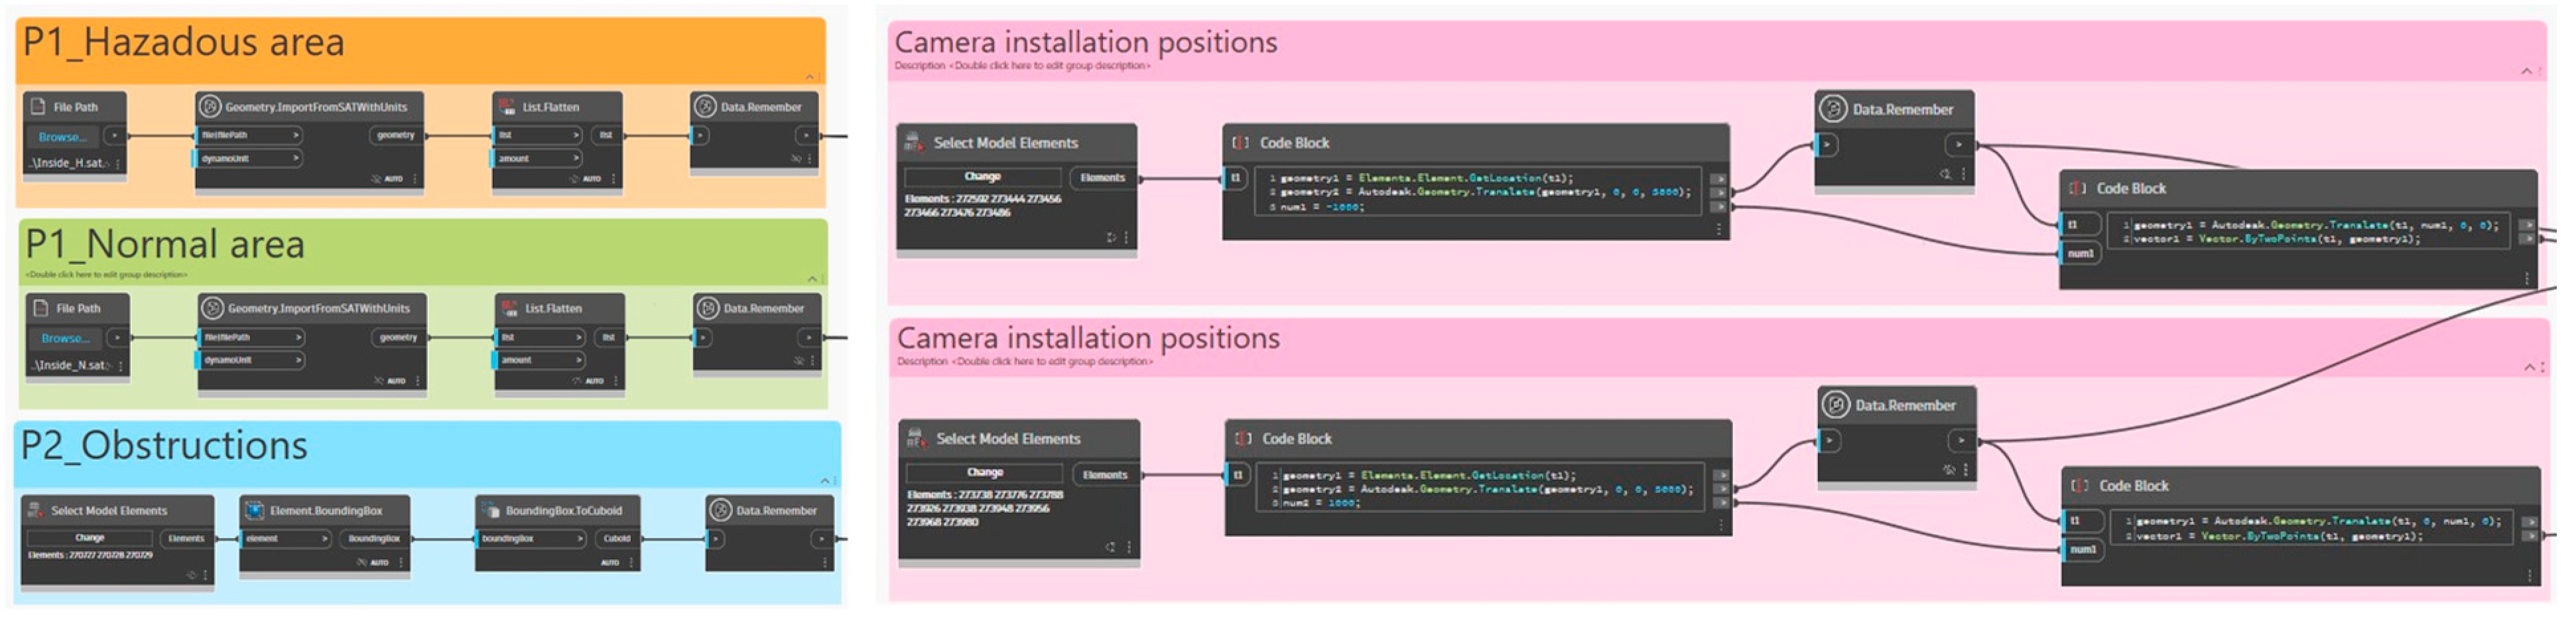Click the P1_Normal area group title

(165, 244)
